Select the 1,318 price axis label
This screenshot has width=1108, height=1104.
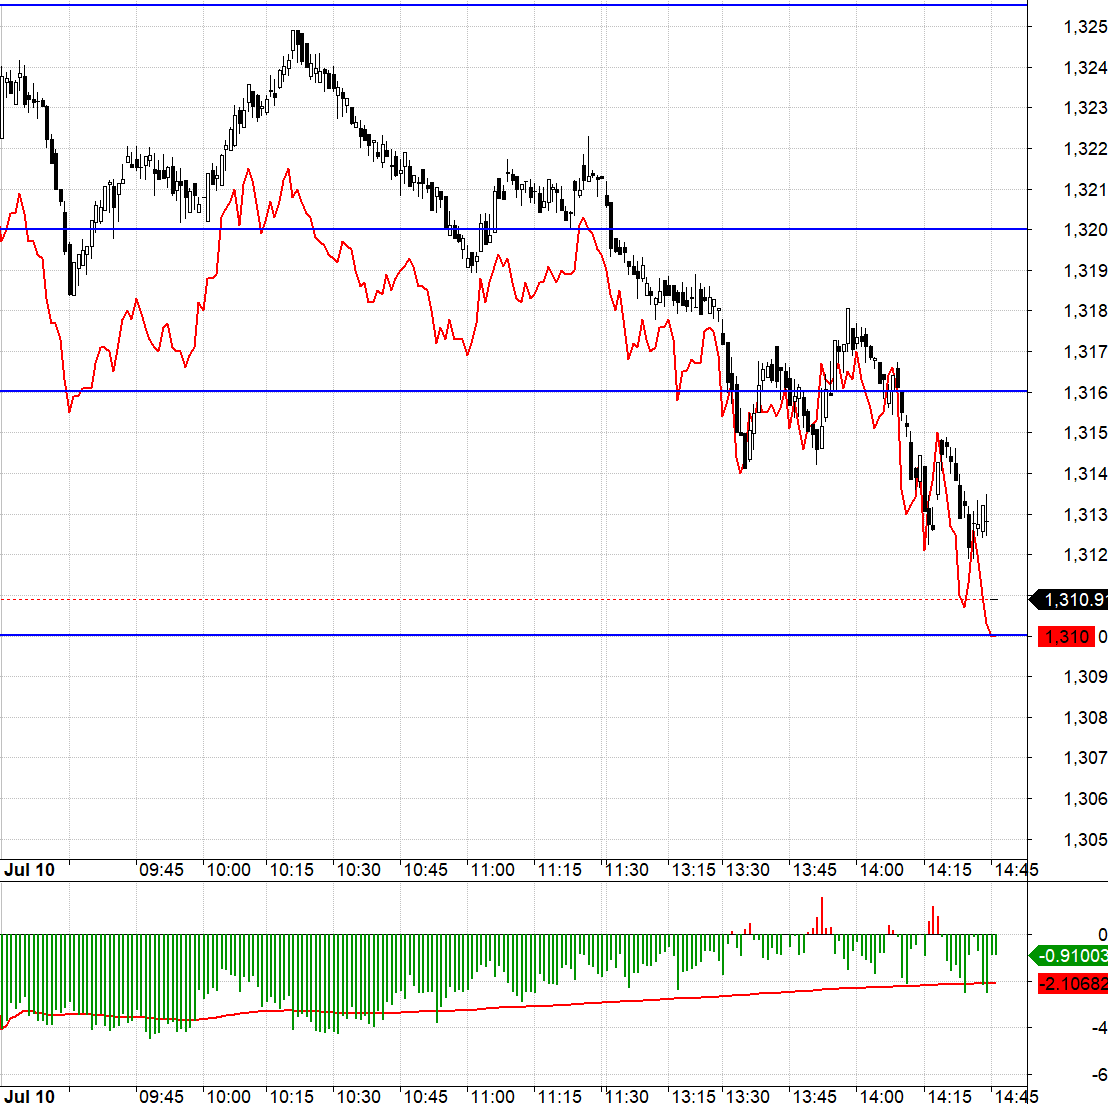click(x=1085, y=311)
